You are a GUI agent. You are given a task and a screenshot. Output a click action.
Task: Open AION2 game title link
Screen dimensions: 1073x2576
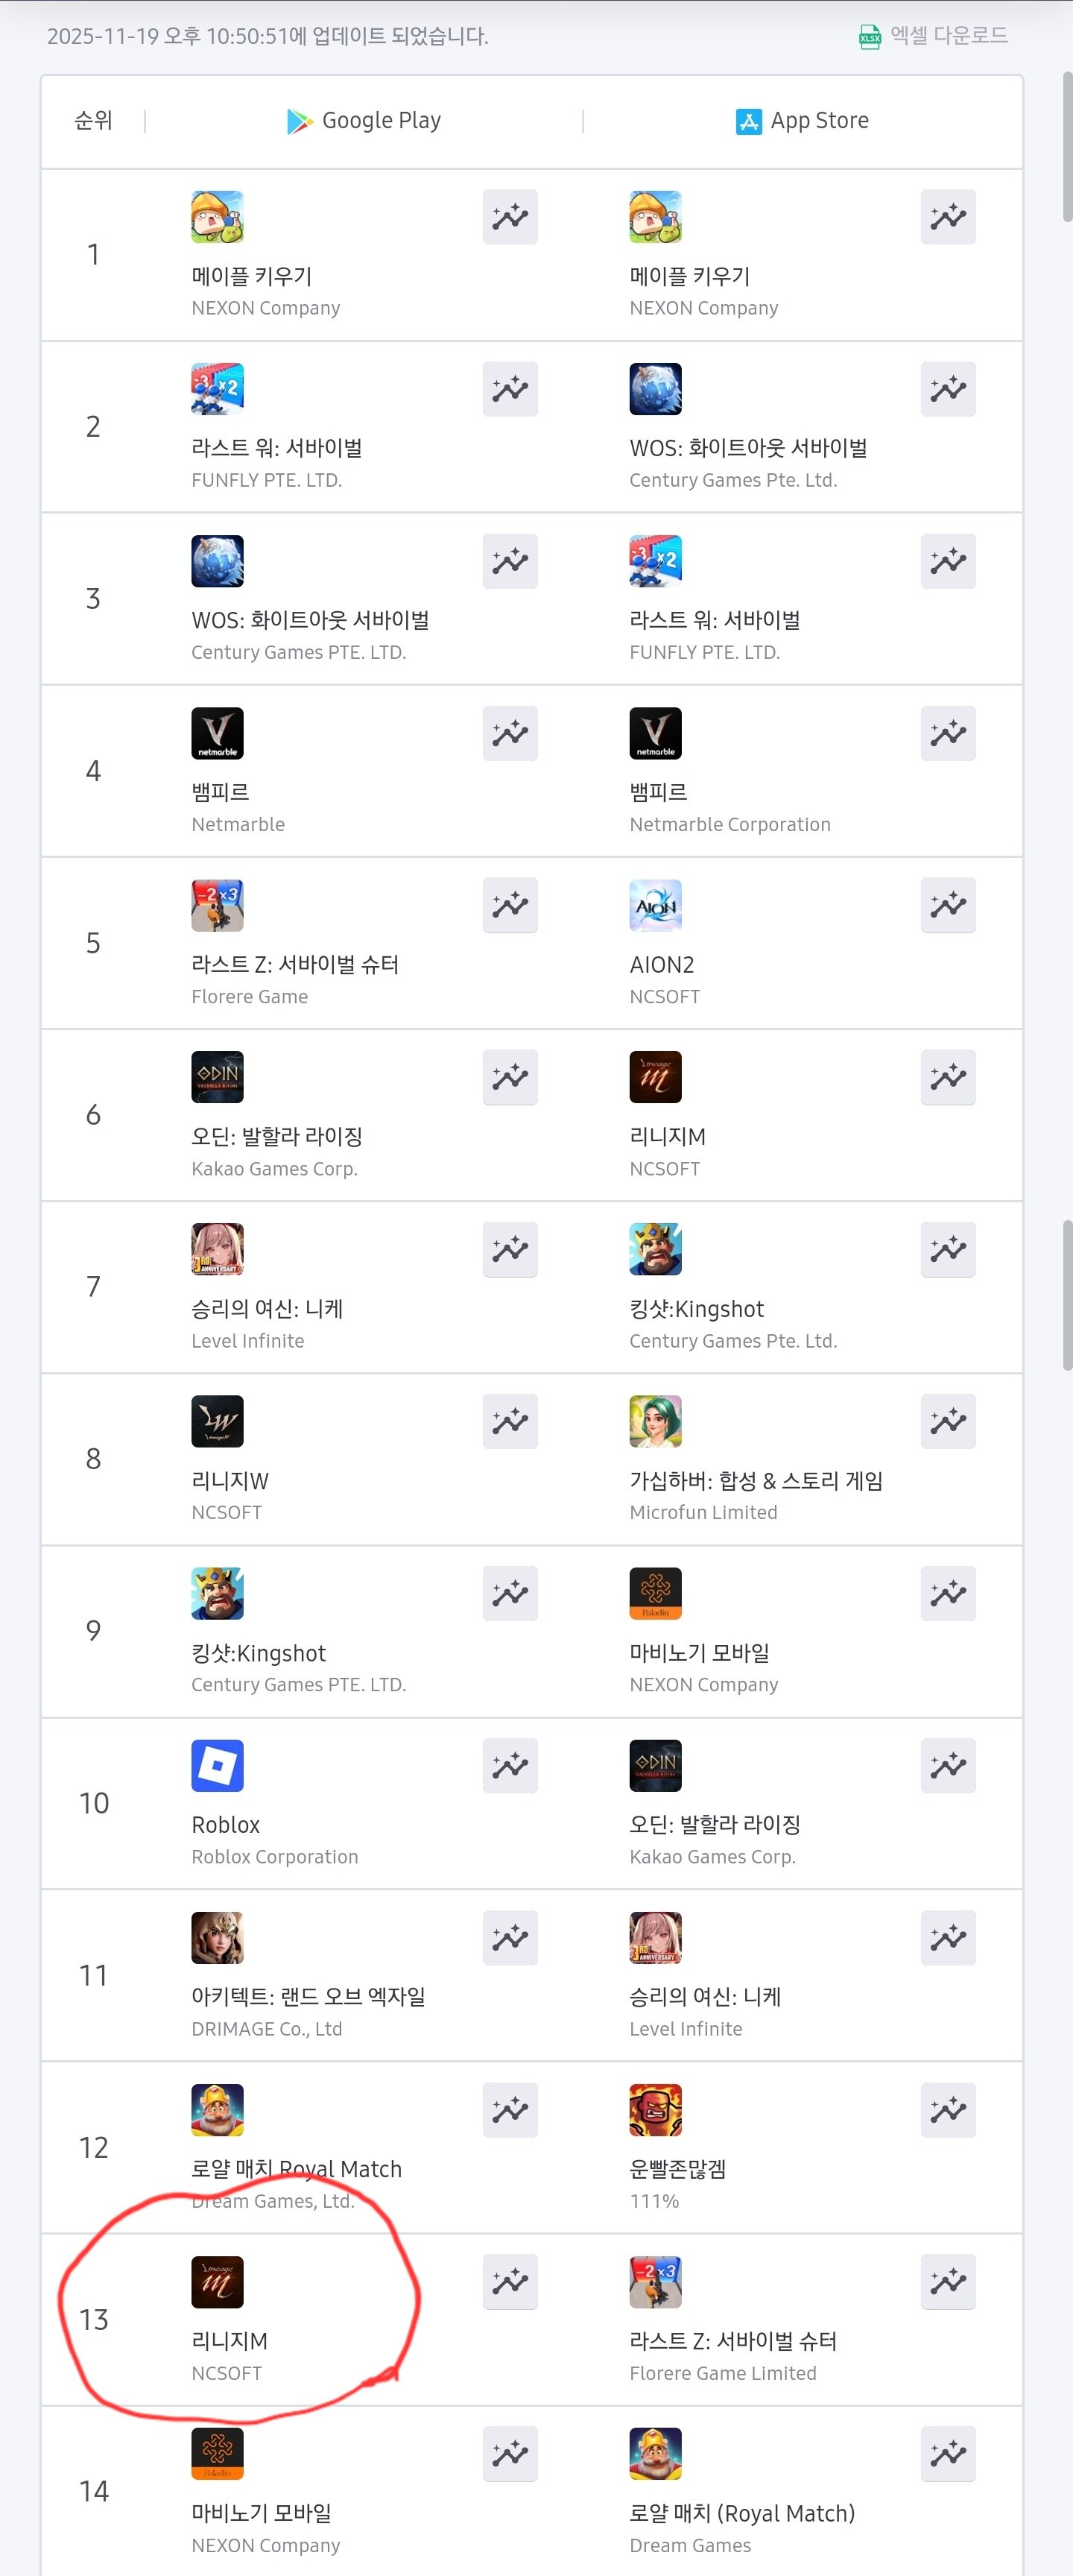pyautogui.click(x=662, y=965)
